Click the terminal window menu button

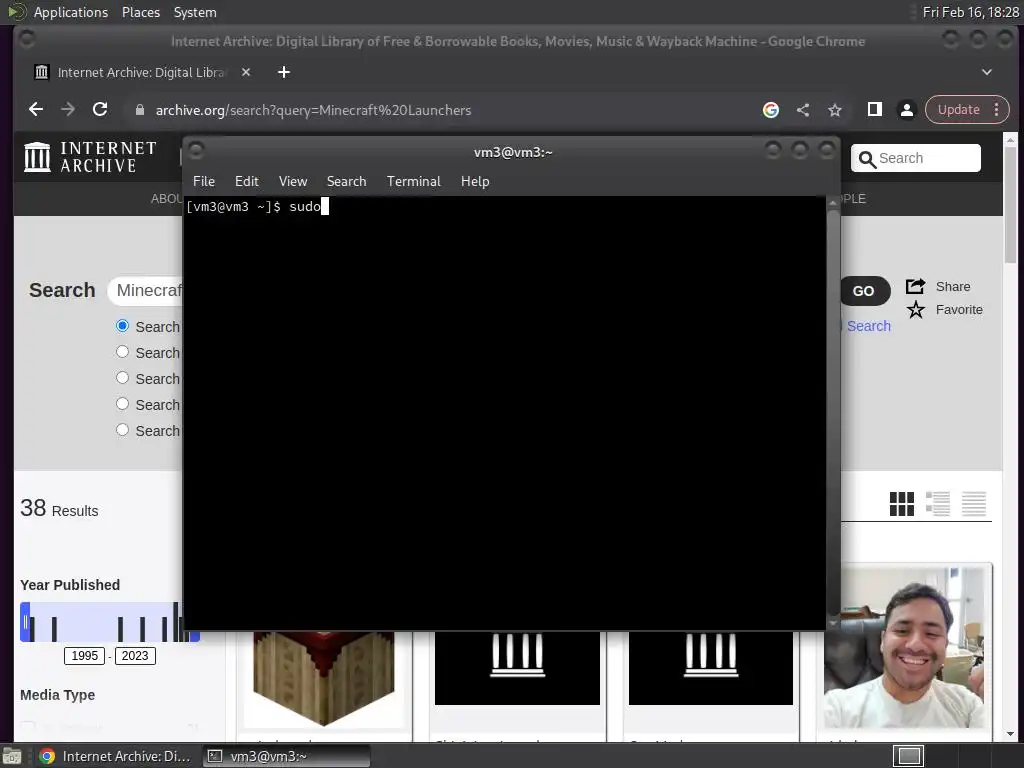[x=196, y=151]
